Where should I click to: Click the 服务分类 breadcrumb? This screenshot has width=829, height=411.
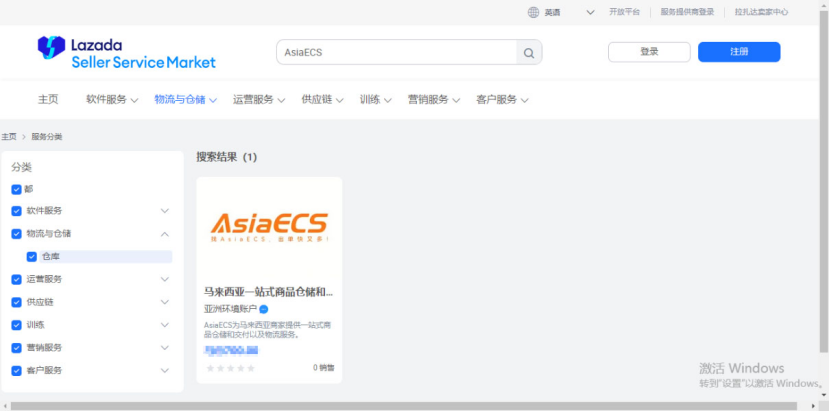pyautogui.click(x=47, y=137)
